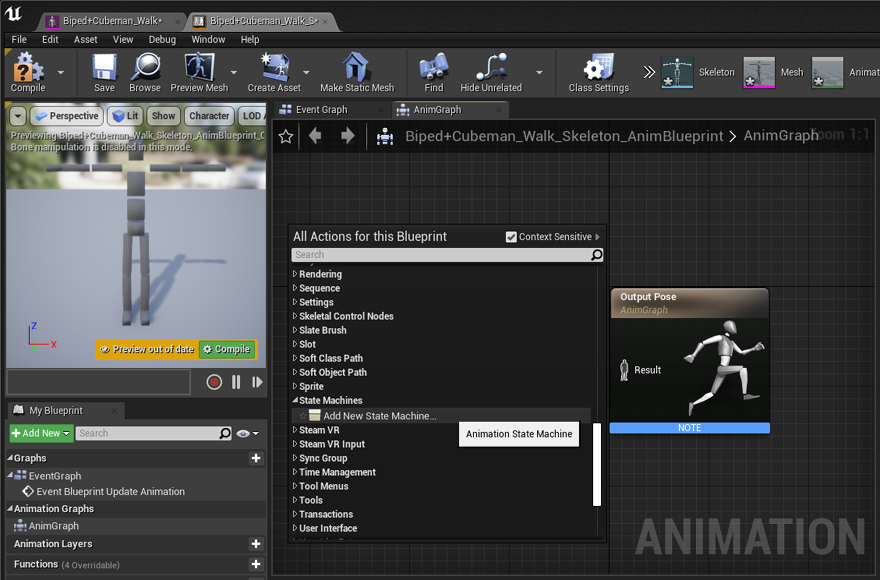The width and height of the screenshot is (880, 580).
Task: Expand the Steam VR Input category
Action: point(295,444)
